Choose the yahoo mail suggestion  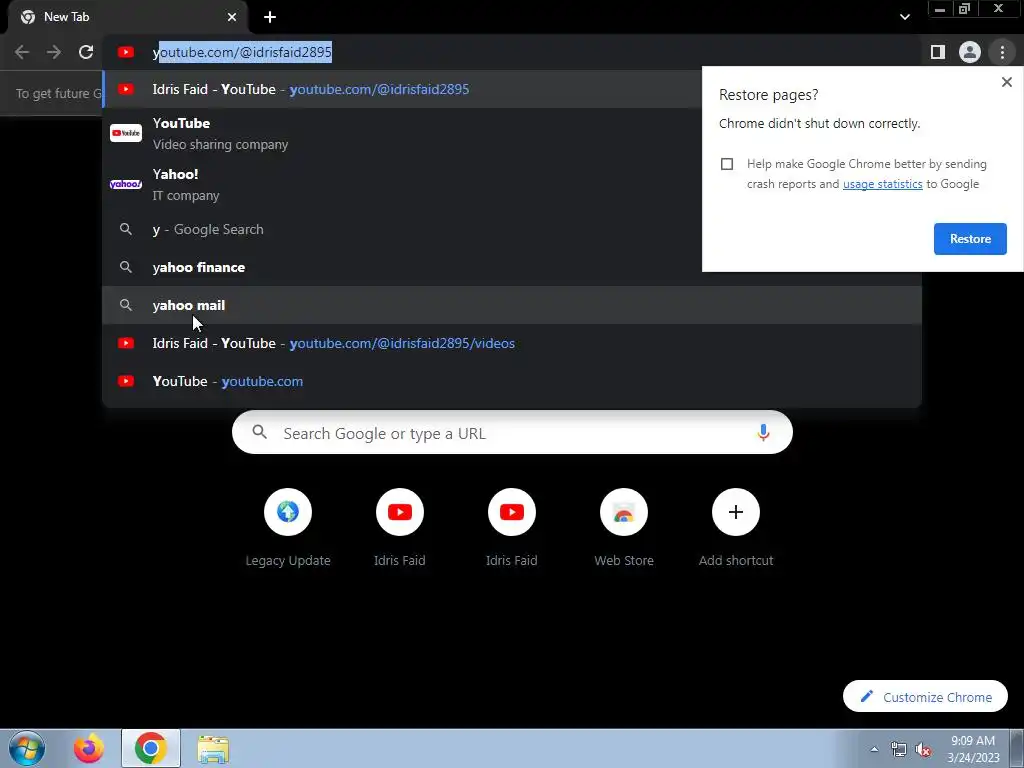point(511,305)
